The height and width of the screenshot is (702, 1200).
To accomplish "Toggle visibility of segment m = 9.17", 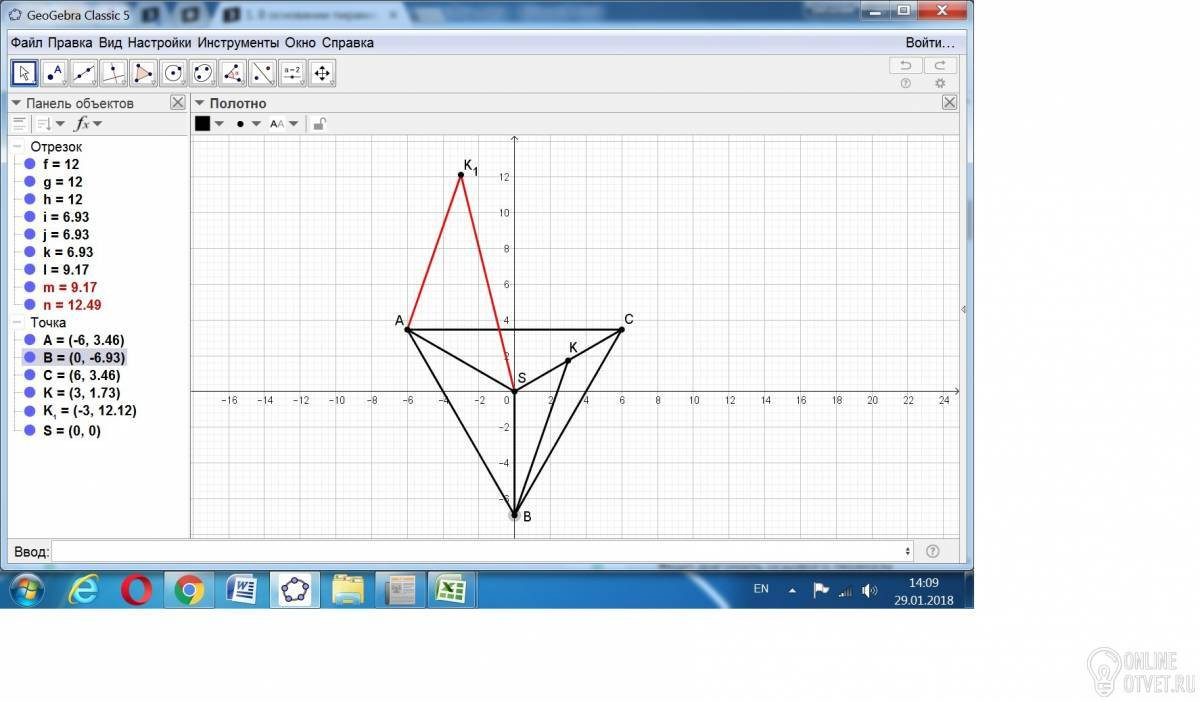I will [30, 287].
